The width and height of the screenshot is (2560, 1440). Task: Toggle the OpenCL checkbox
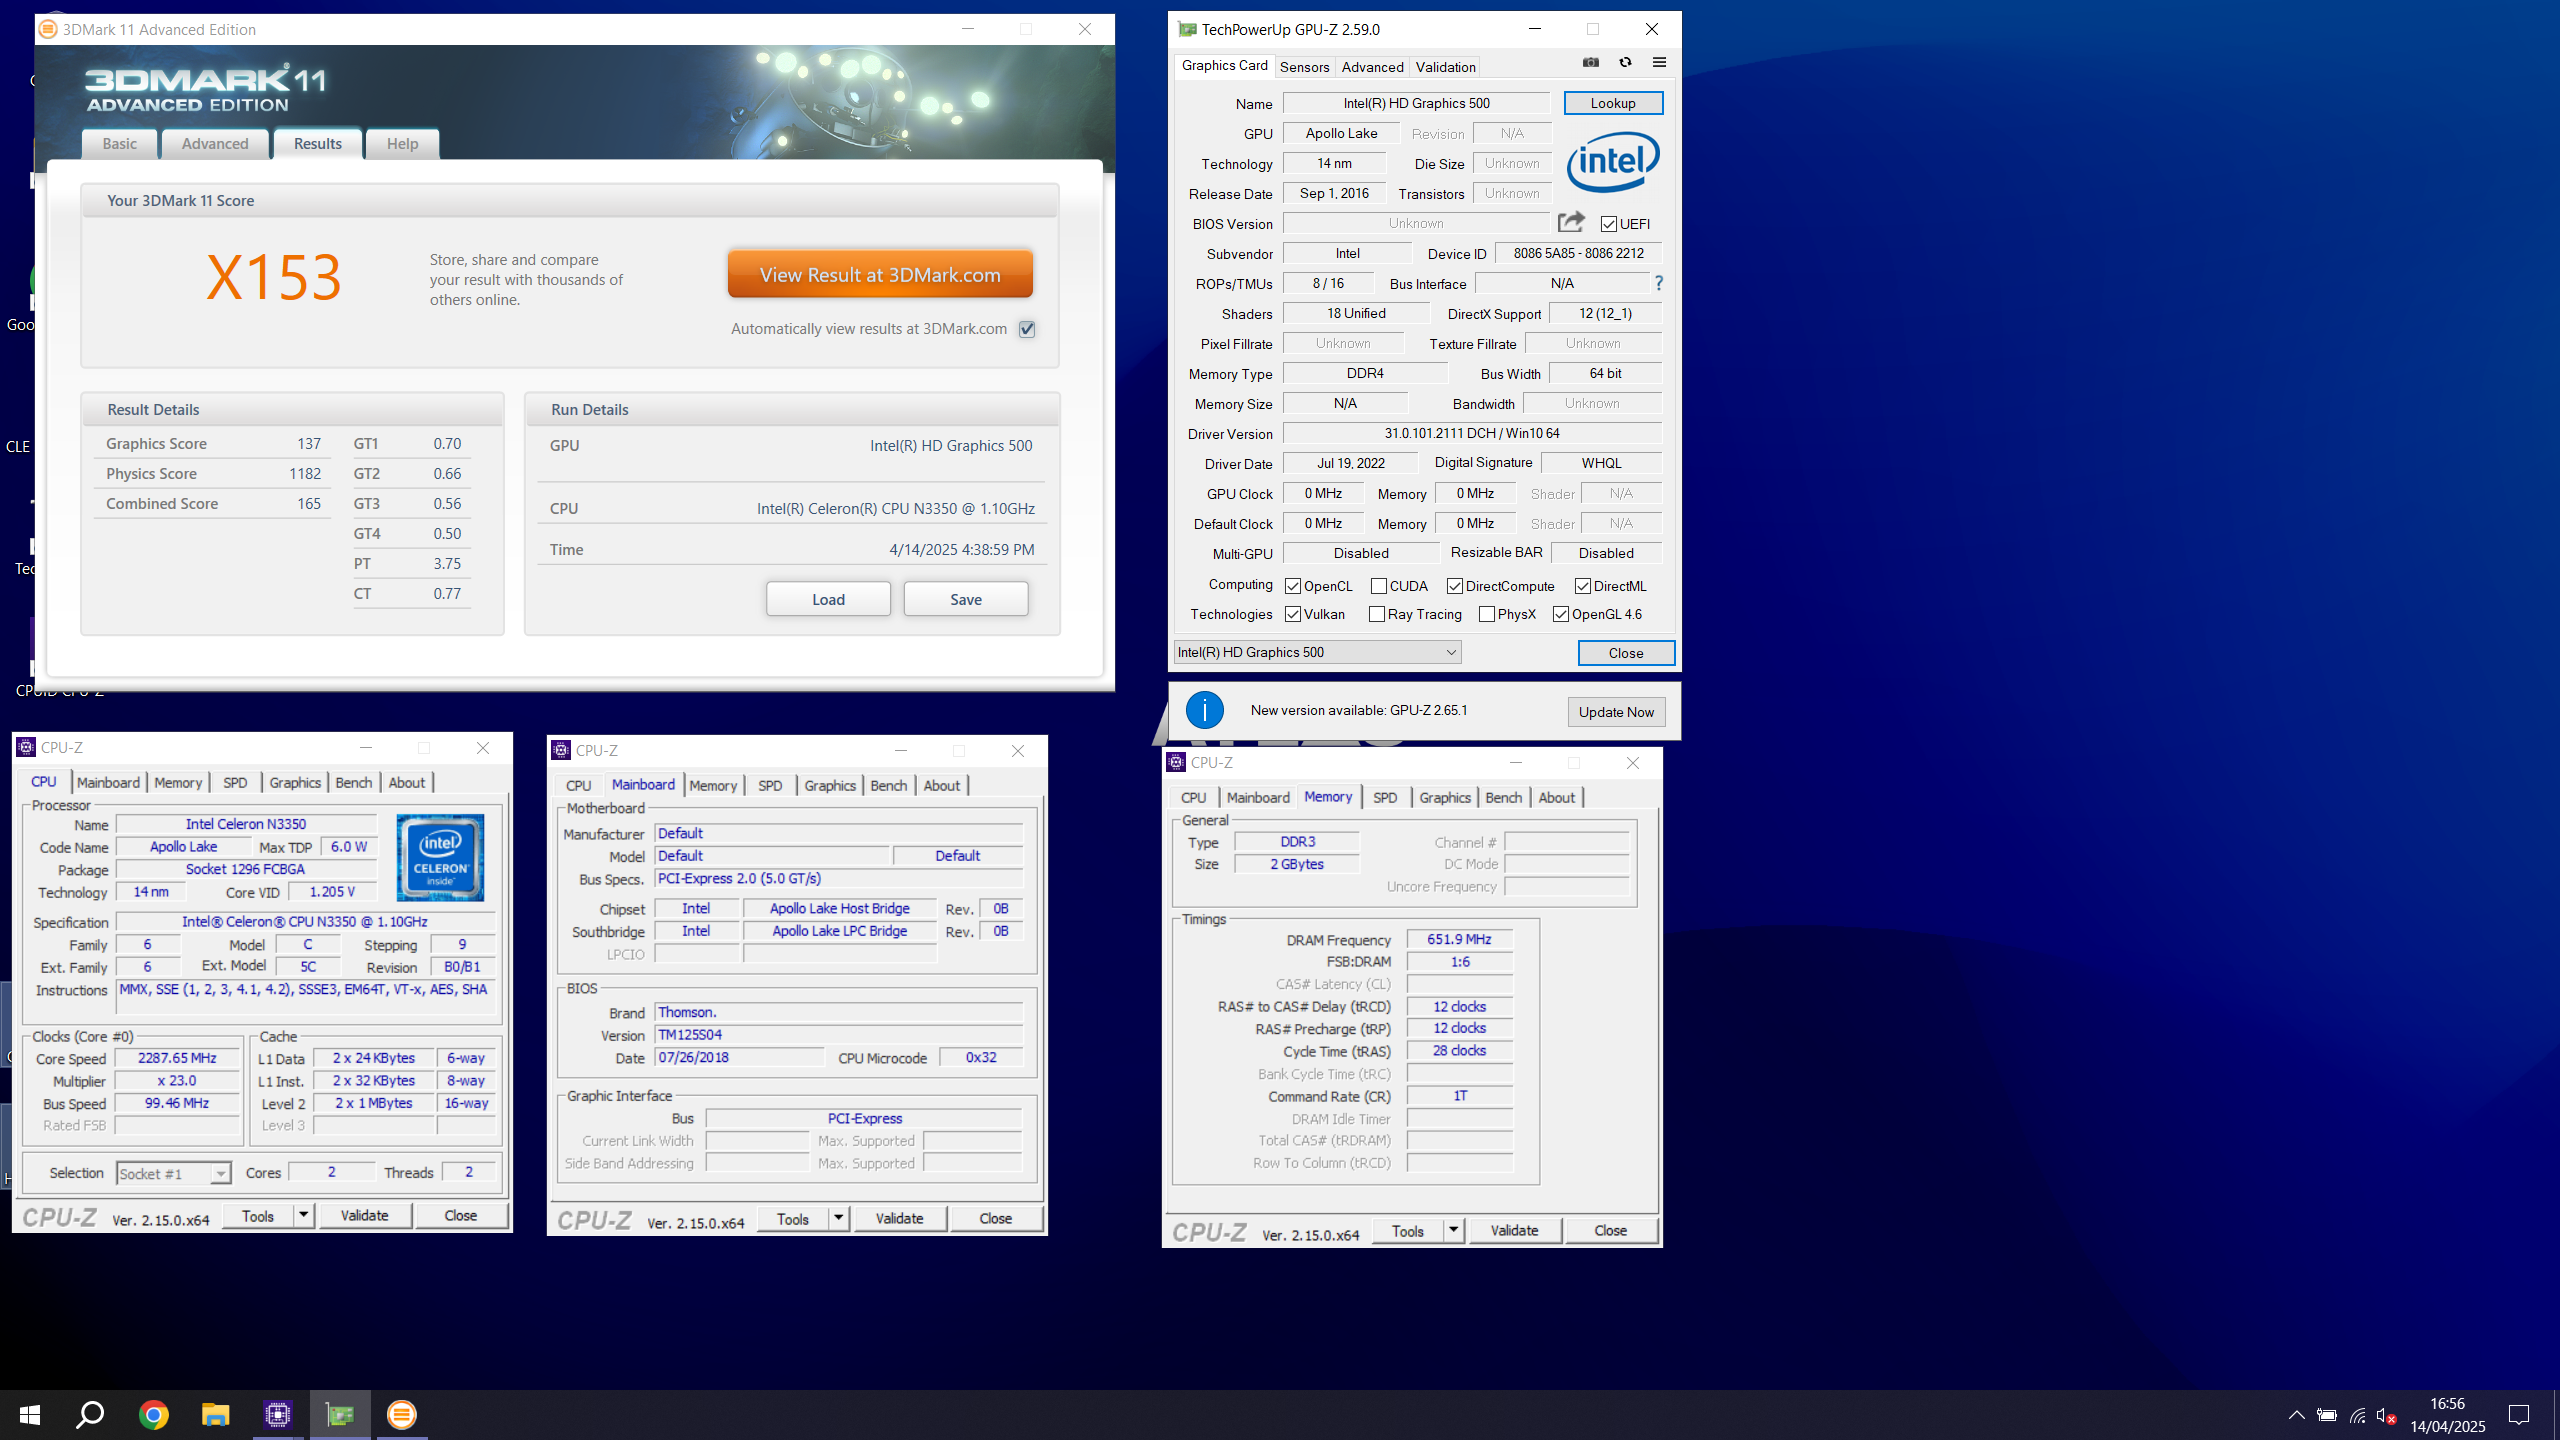point(1293,586)
